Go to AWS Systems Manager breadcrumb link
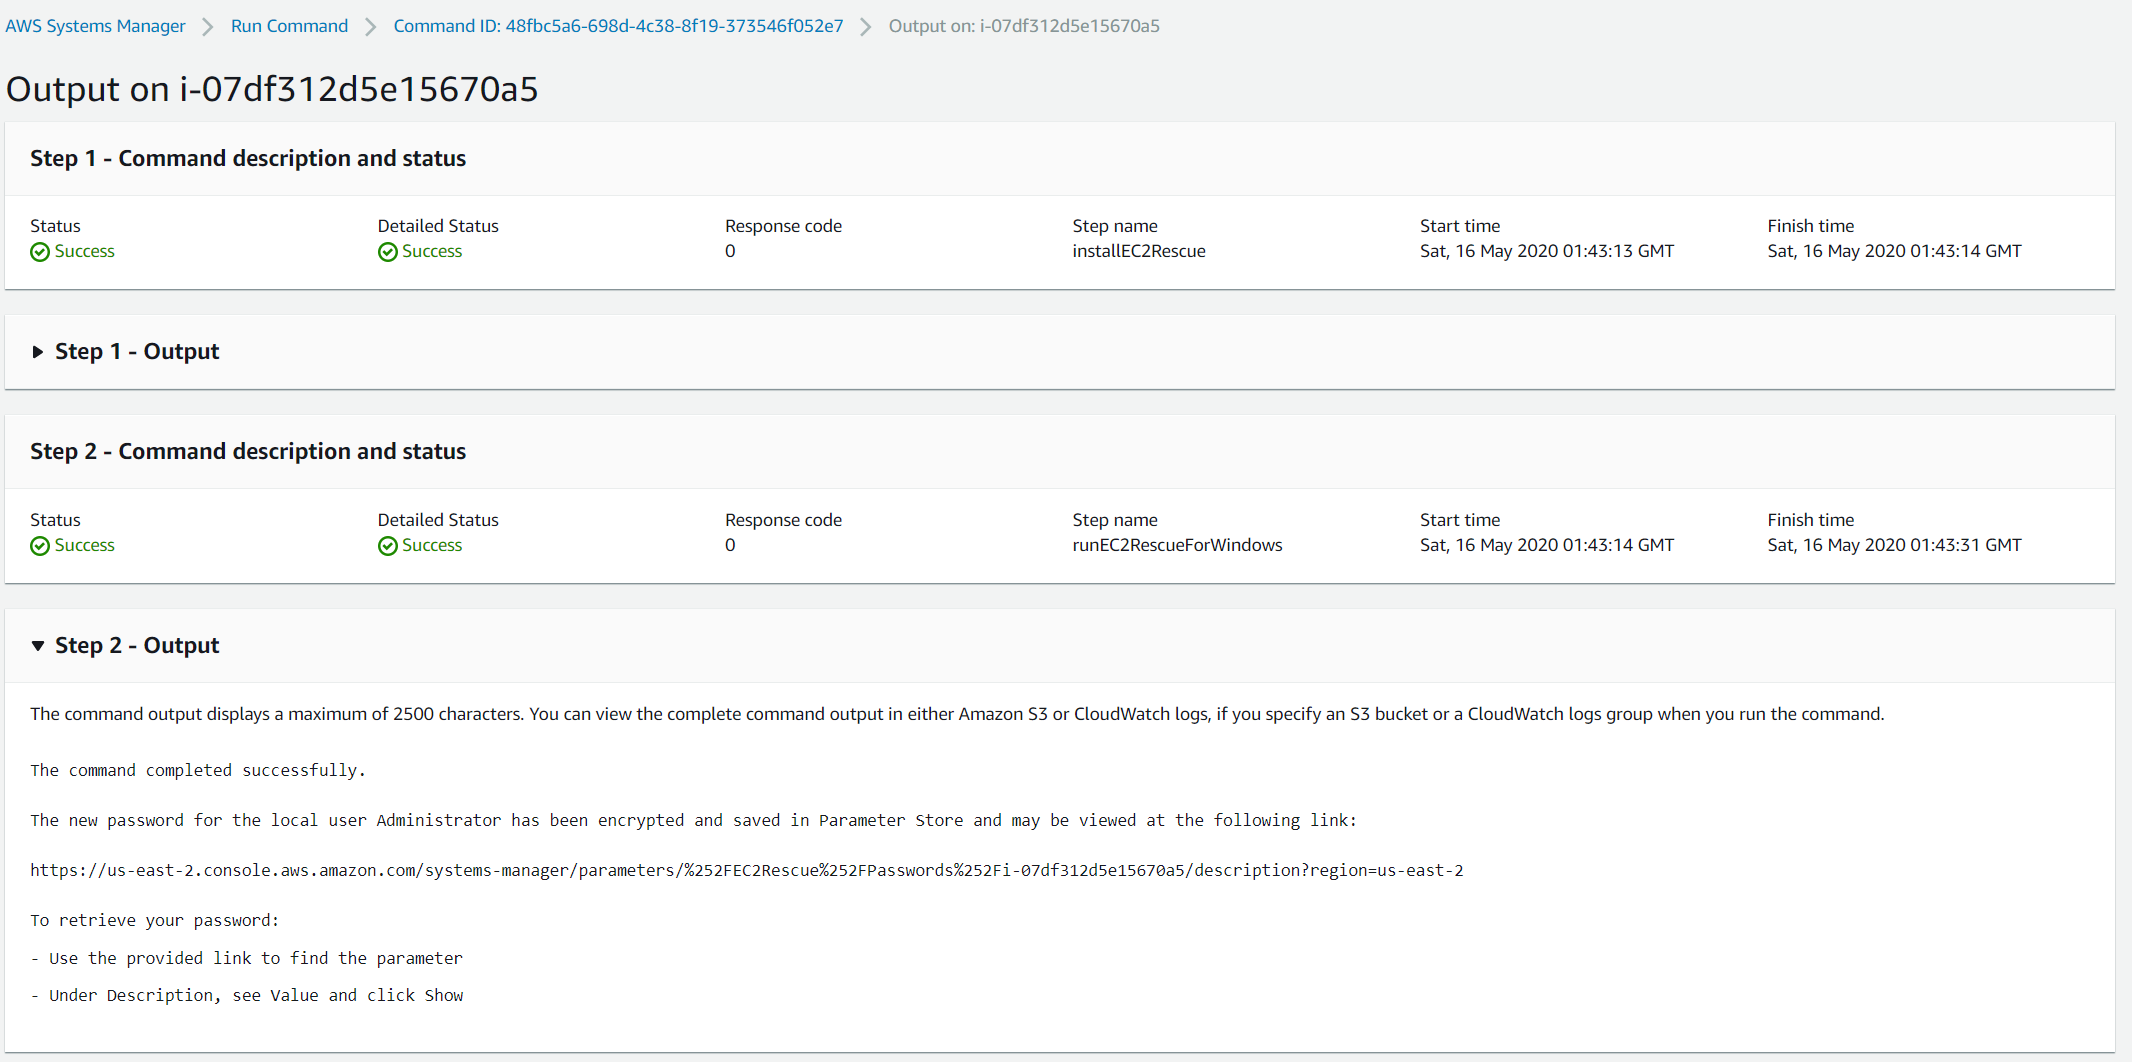The width and height of the screenshot is (2132, 1062). point(95,26)
